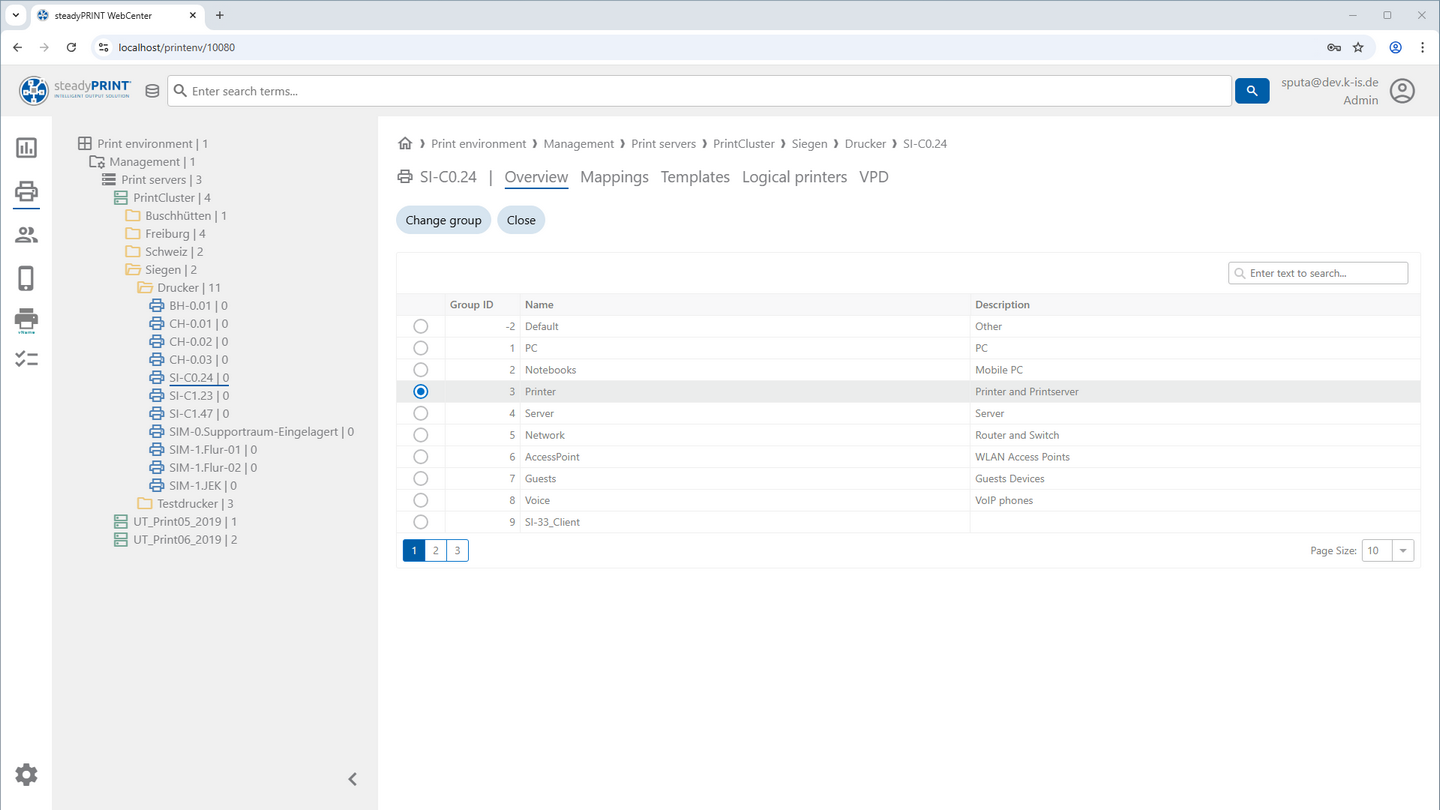
Task: Click the Close button
Action: 521,220
